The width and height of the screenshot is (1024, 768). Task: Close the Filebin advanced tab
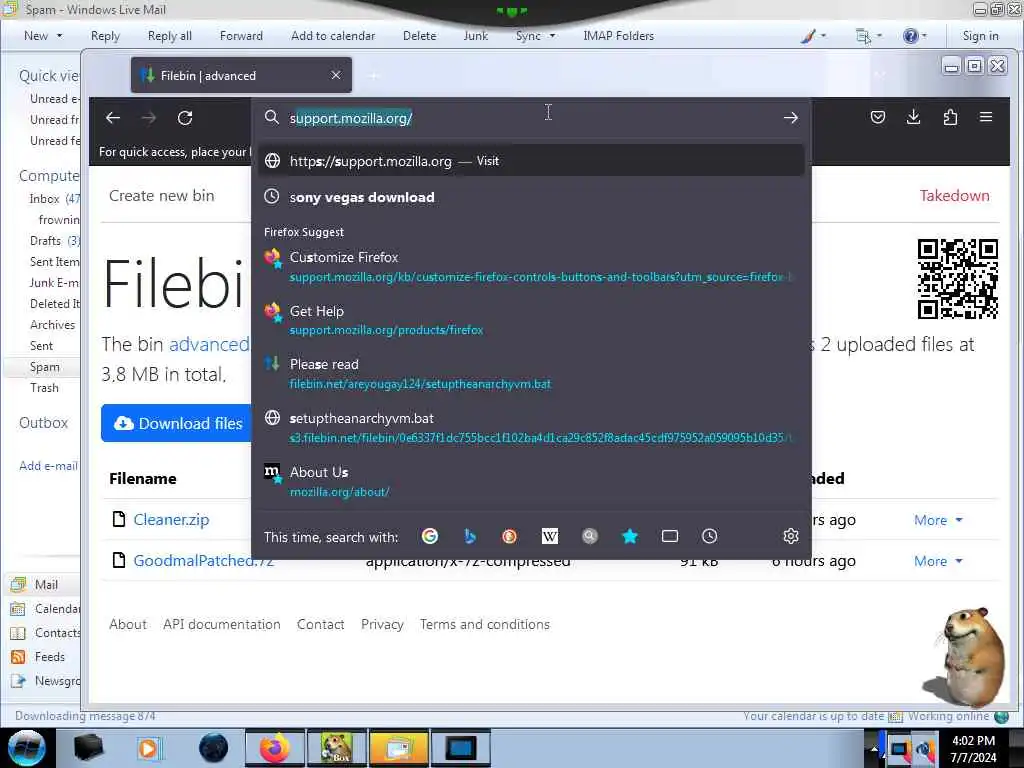point(336,75)
